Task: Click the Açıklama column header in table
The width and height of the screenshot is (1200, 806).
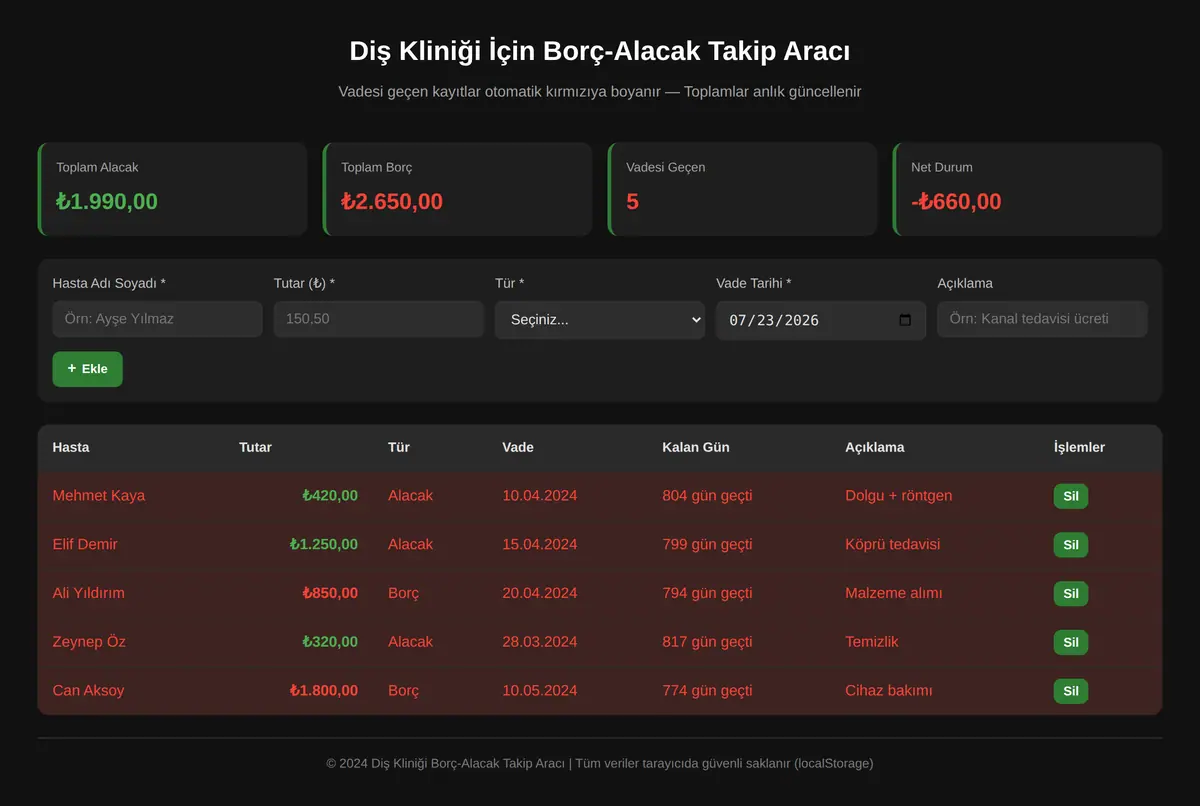Action: point(875,447)
